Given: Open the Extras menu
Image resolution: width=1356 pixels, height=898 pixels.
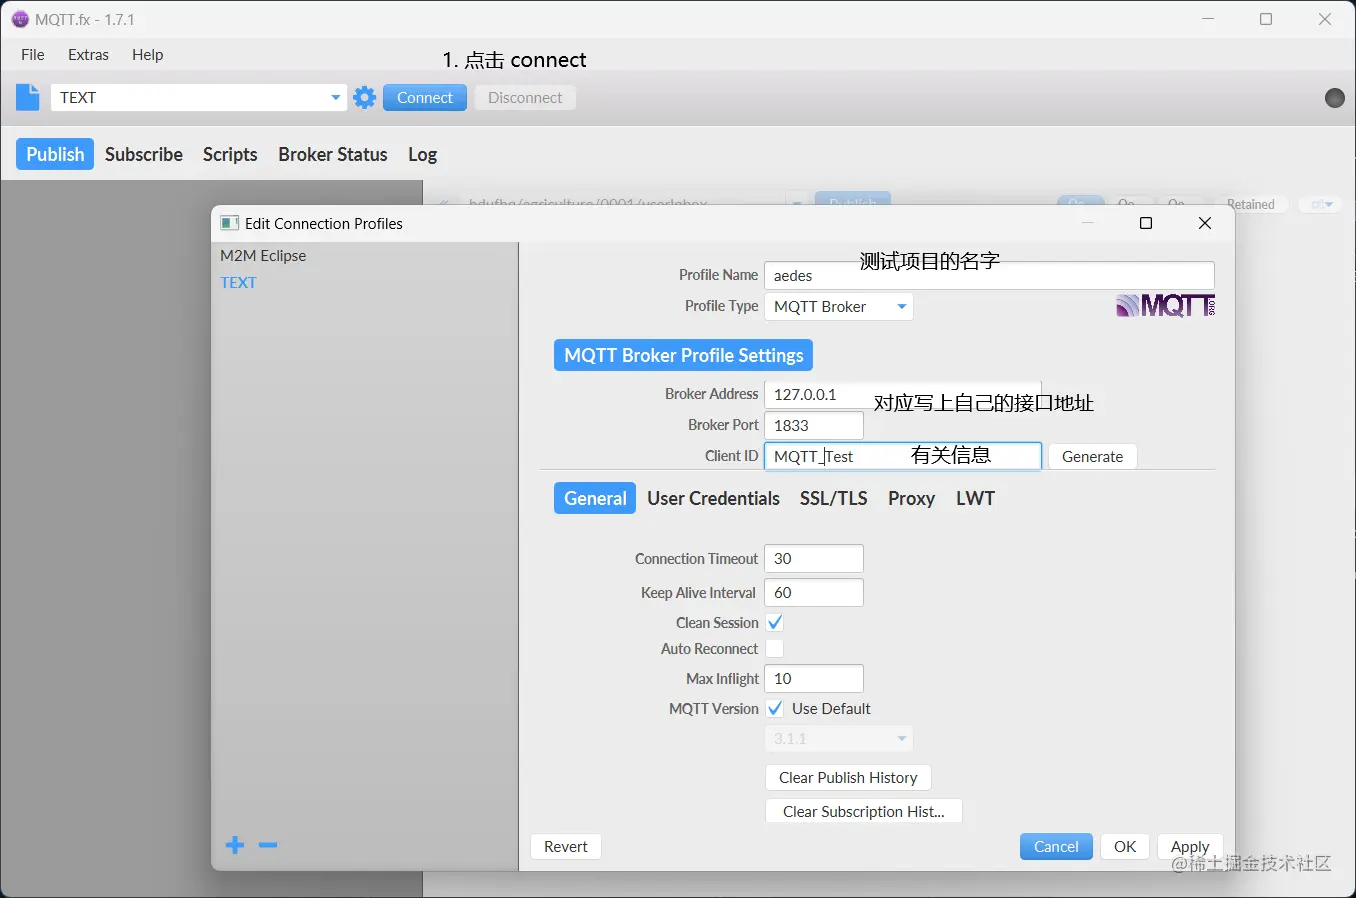Looking at the screenshot, I should click(88, 54).
